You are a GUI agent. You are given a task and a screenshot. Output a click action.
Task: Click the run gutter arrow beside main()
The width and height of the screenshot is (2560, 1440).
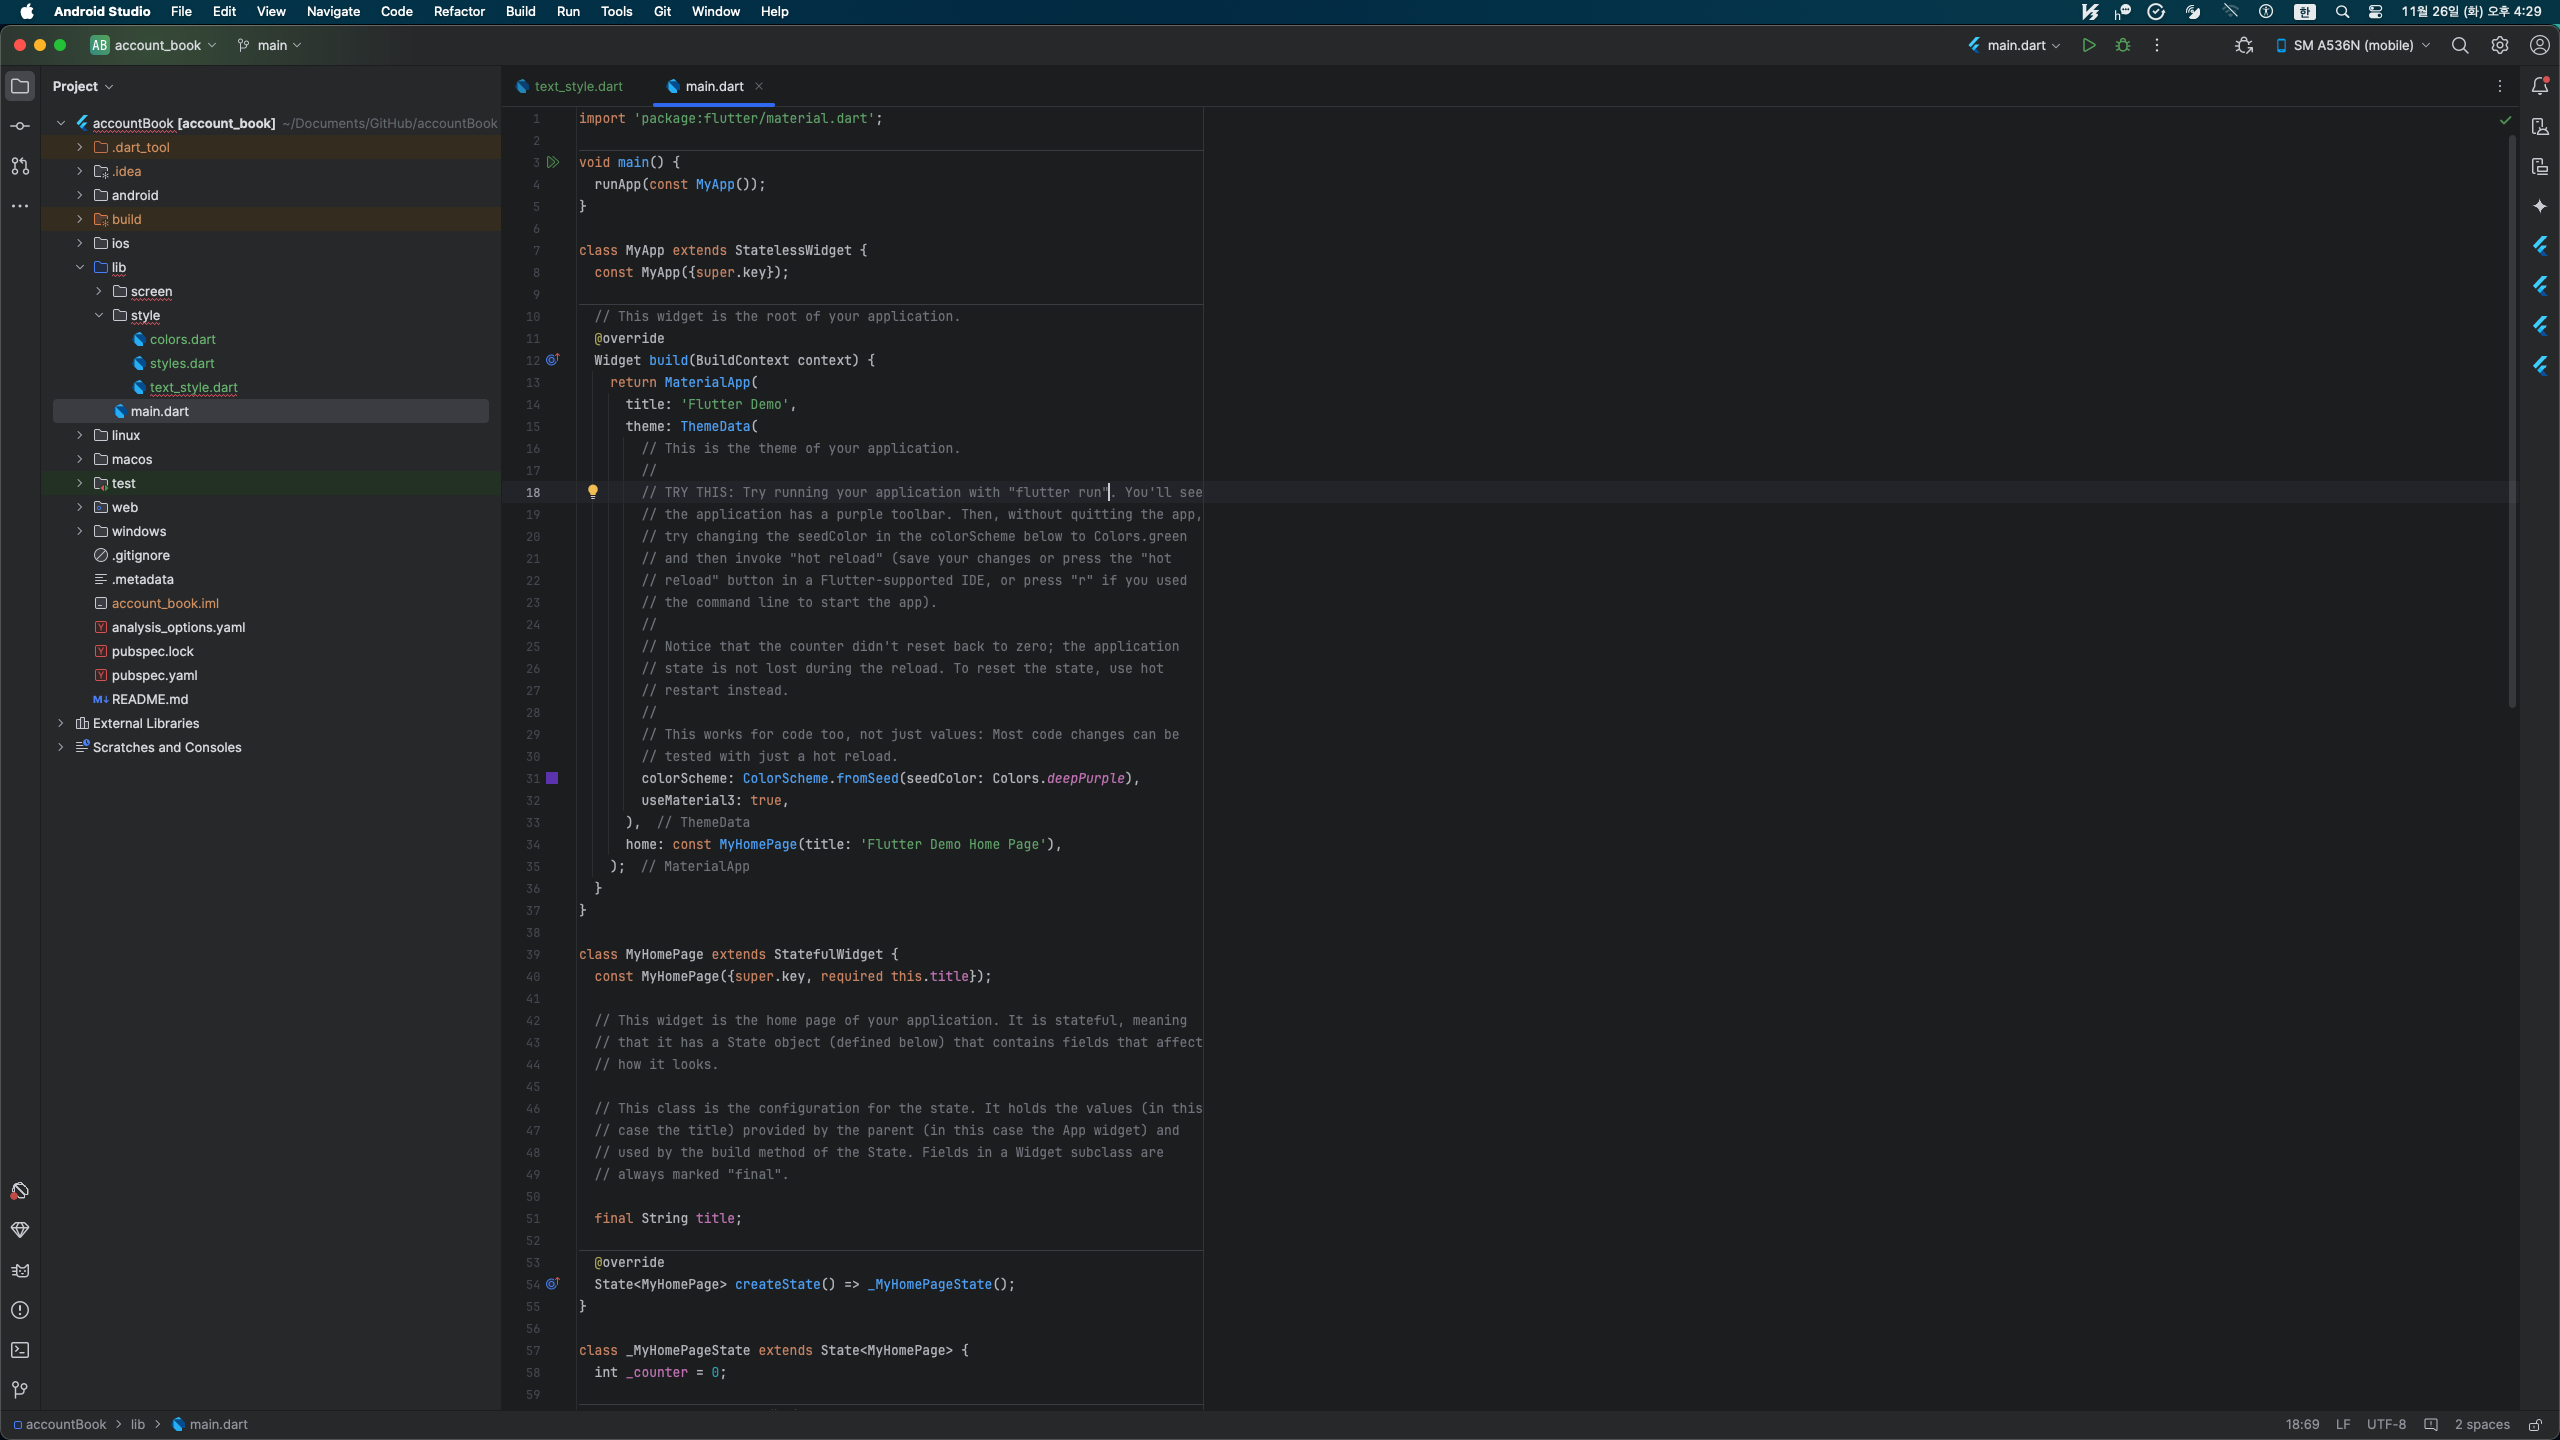point(553,162)
